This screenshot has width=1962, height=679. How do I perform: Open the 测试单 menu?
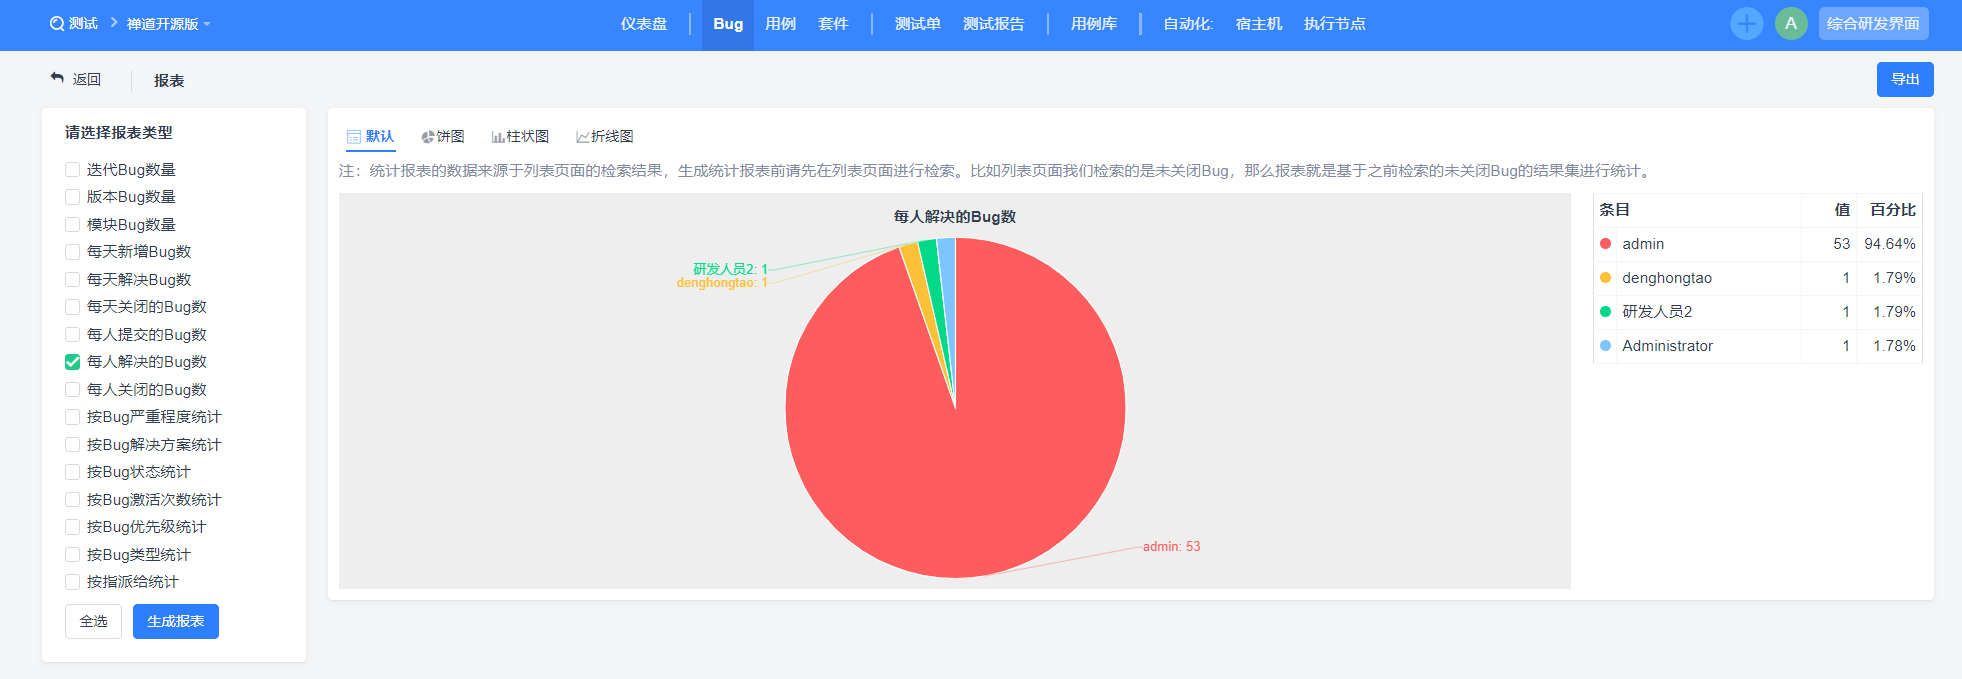918,24
